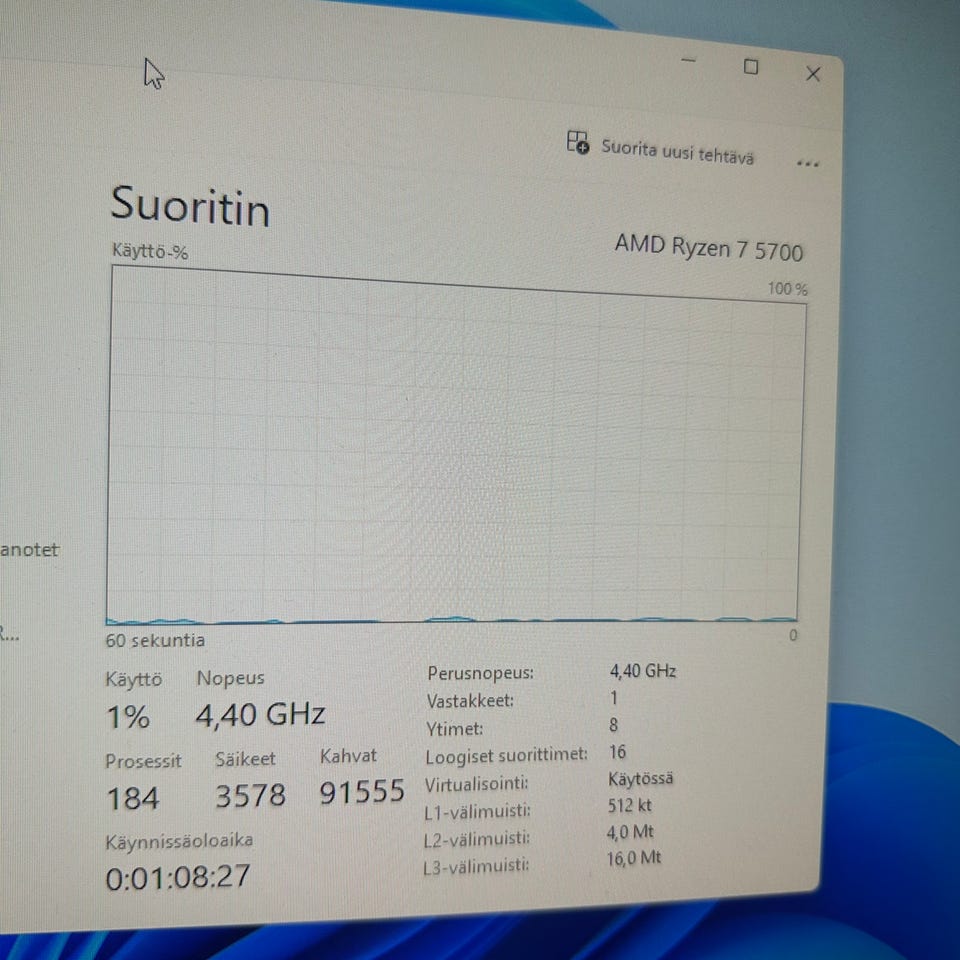Click the Kahvat value 91555
This screenshot has height=960, width=960.
[x=362, y=792]
